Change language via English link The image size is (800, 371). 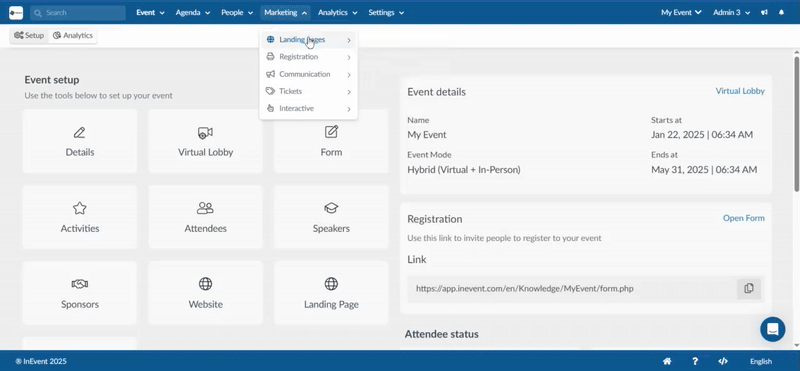click(761, 361)
